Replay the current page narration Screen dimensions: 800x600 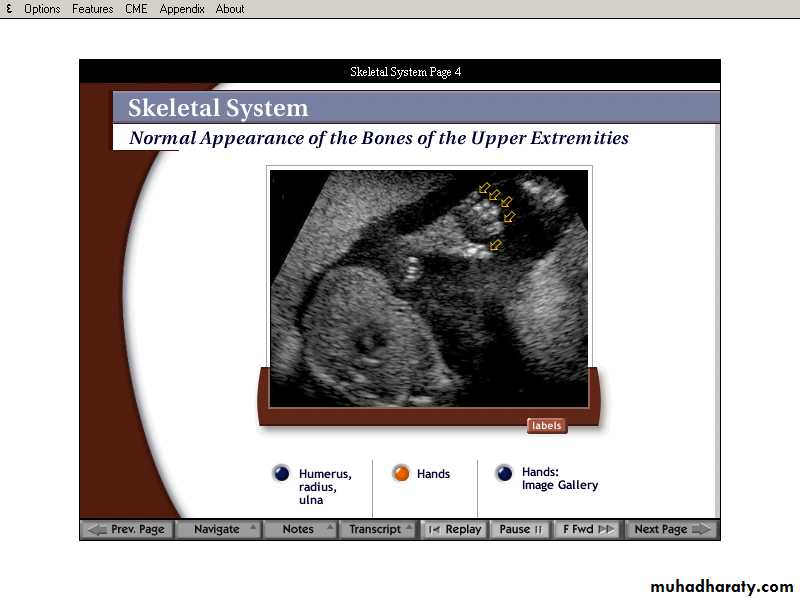pos(454,529)
